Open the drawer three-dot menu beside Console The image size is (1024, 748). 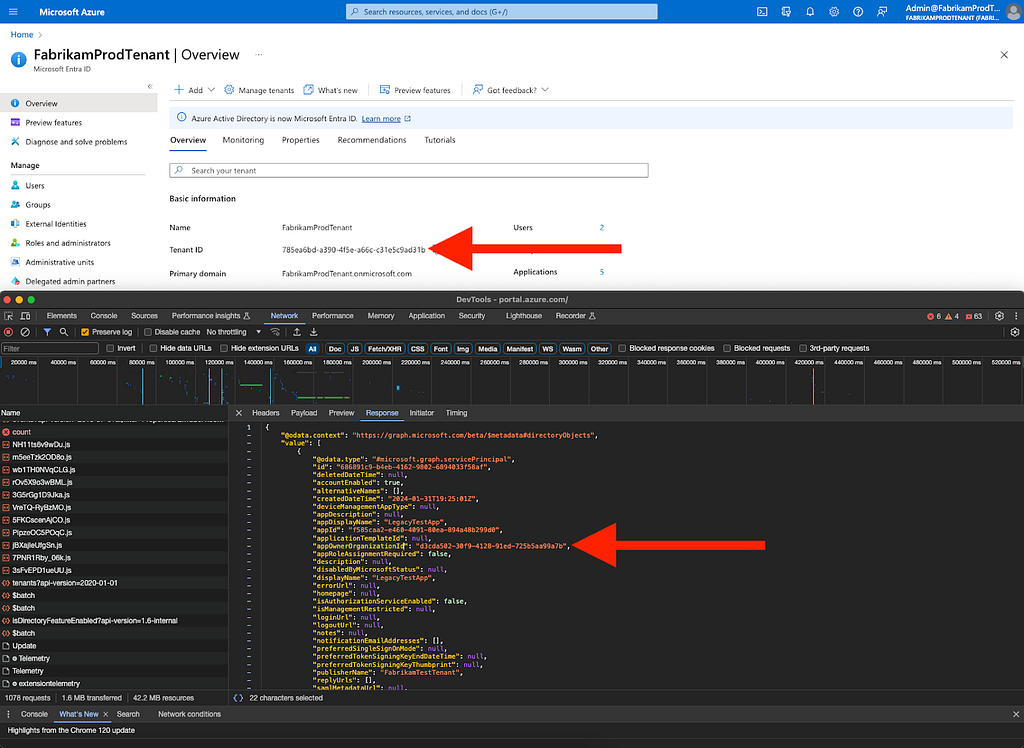[8, 715]
